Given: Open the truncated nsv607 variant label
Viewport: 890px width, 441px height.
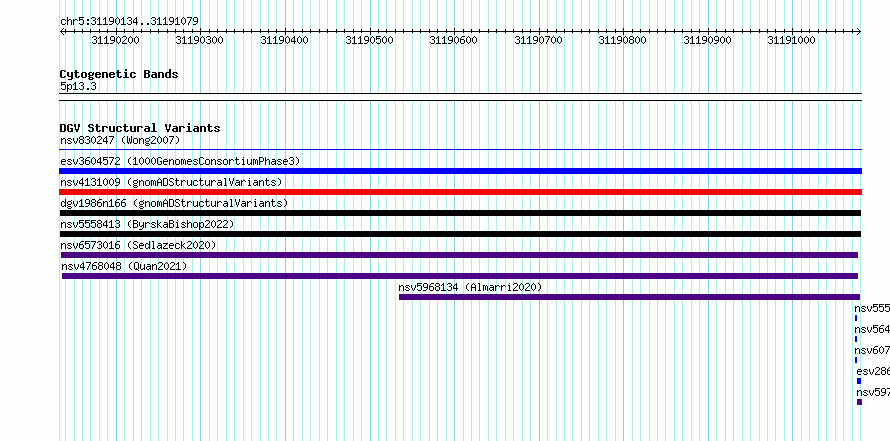Looking at the screenshot, I should click(872, 350).
